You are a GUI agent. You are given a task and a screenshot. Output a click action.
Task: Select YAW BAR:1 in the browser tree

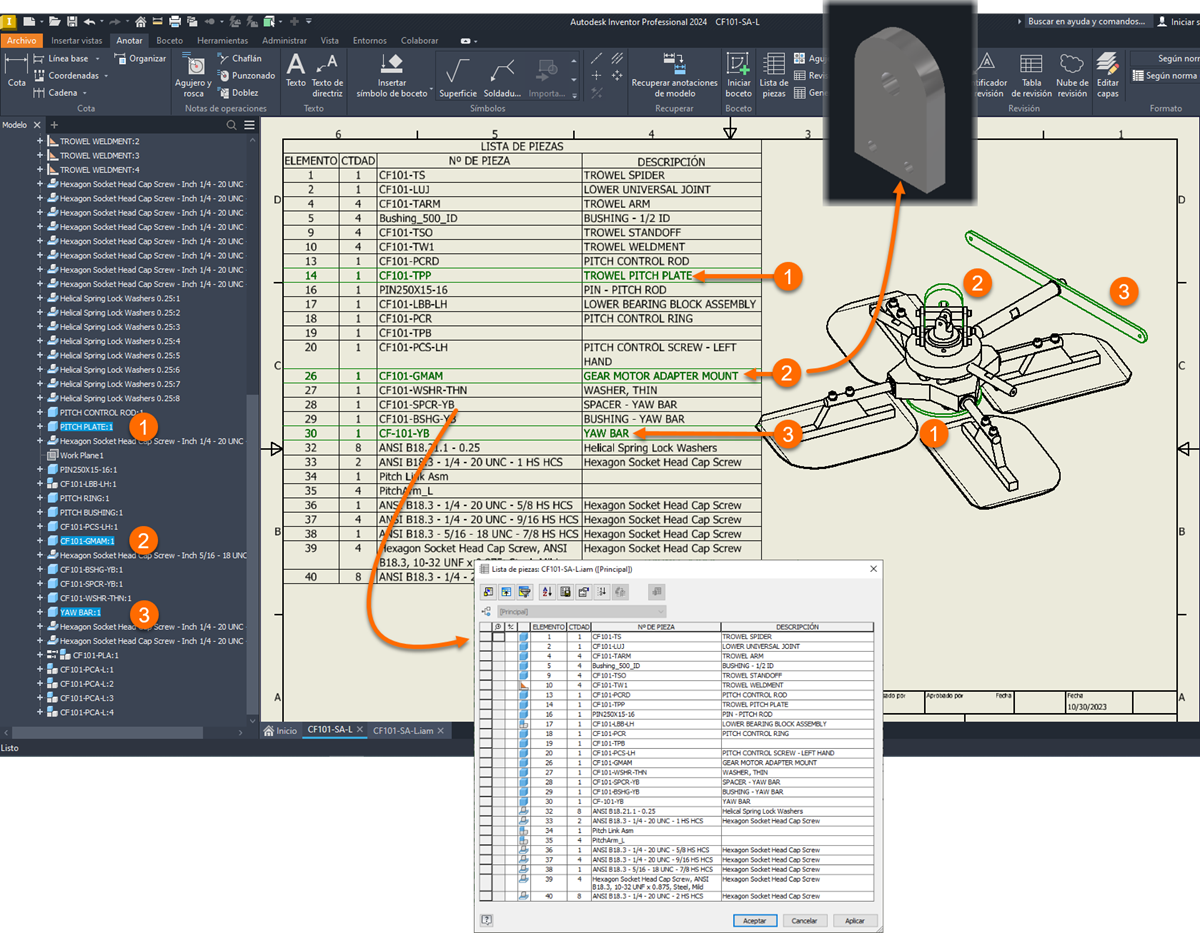tap(80, 612)
